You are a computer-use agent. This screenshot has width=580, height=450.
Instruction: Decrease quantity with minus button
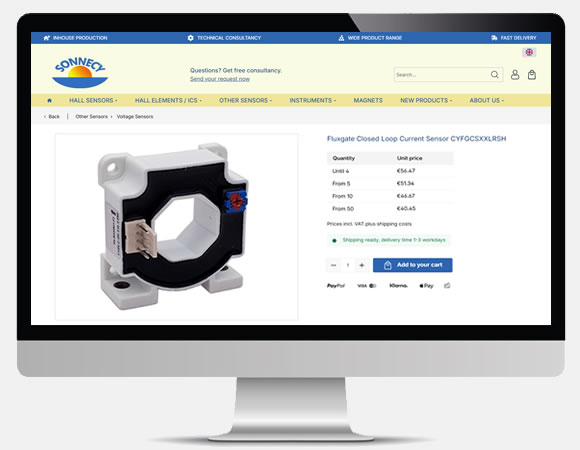pos(333,265)
